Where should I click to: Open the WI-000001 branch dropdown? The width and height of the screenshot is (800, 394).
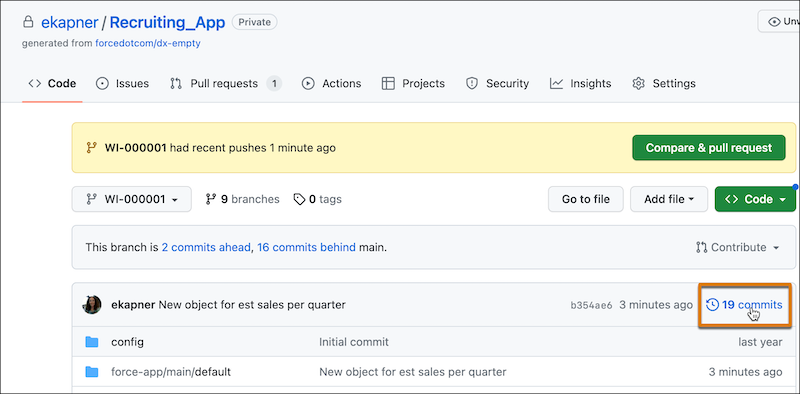click(132, 199)
